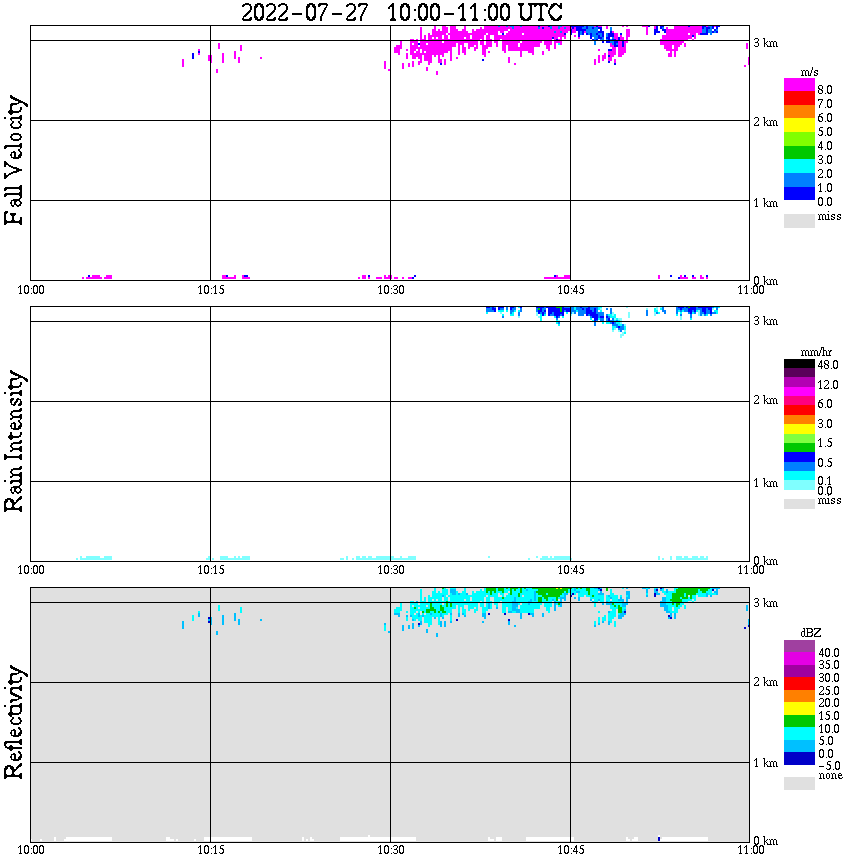Viewport: 850px width, 868px height.
Task: Select the yellow swatch in the Rain Intensity legend
Action: point(799,429)
